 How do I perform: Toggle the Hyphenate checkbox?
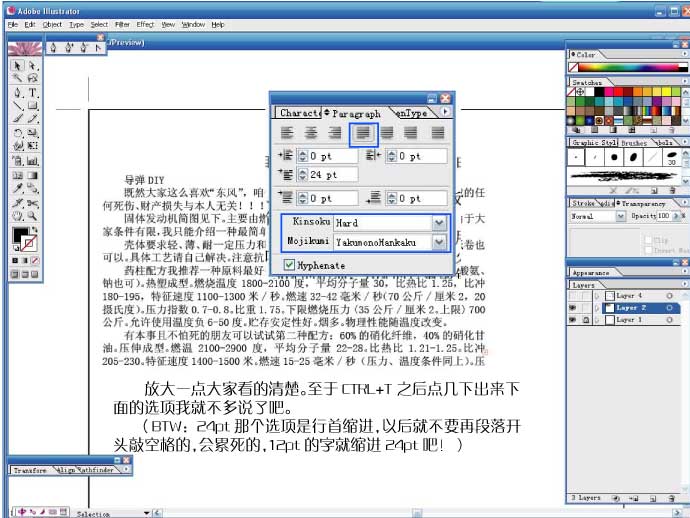click(x=289, y=265)
